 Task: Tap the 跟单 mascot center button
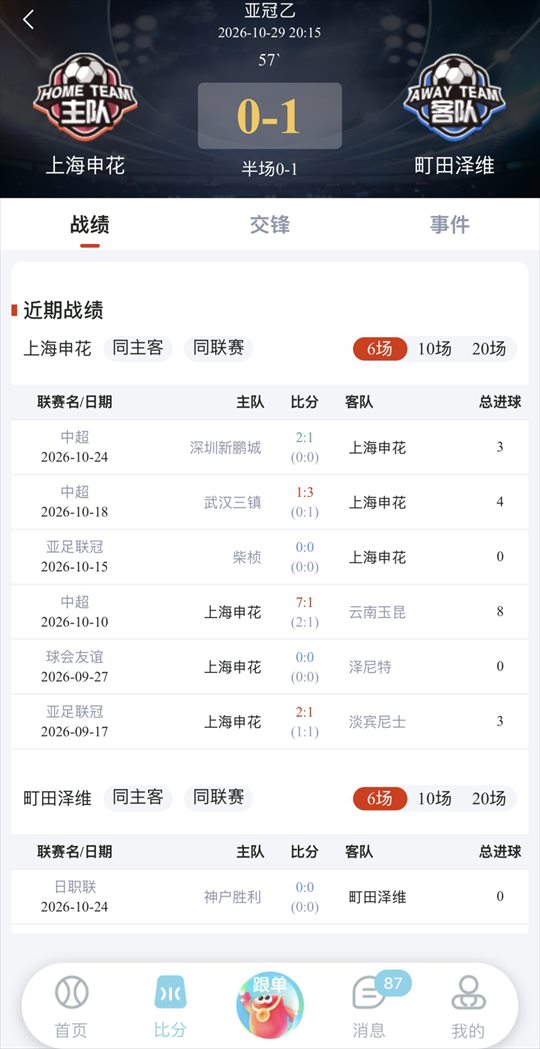coord(270,1004)
